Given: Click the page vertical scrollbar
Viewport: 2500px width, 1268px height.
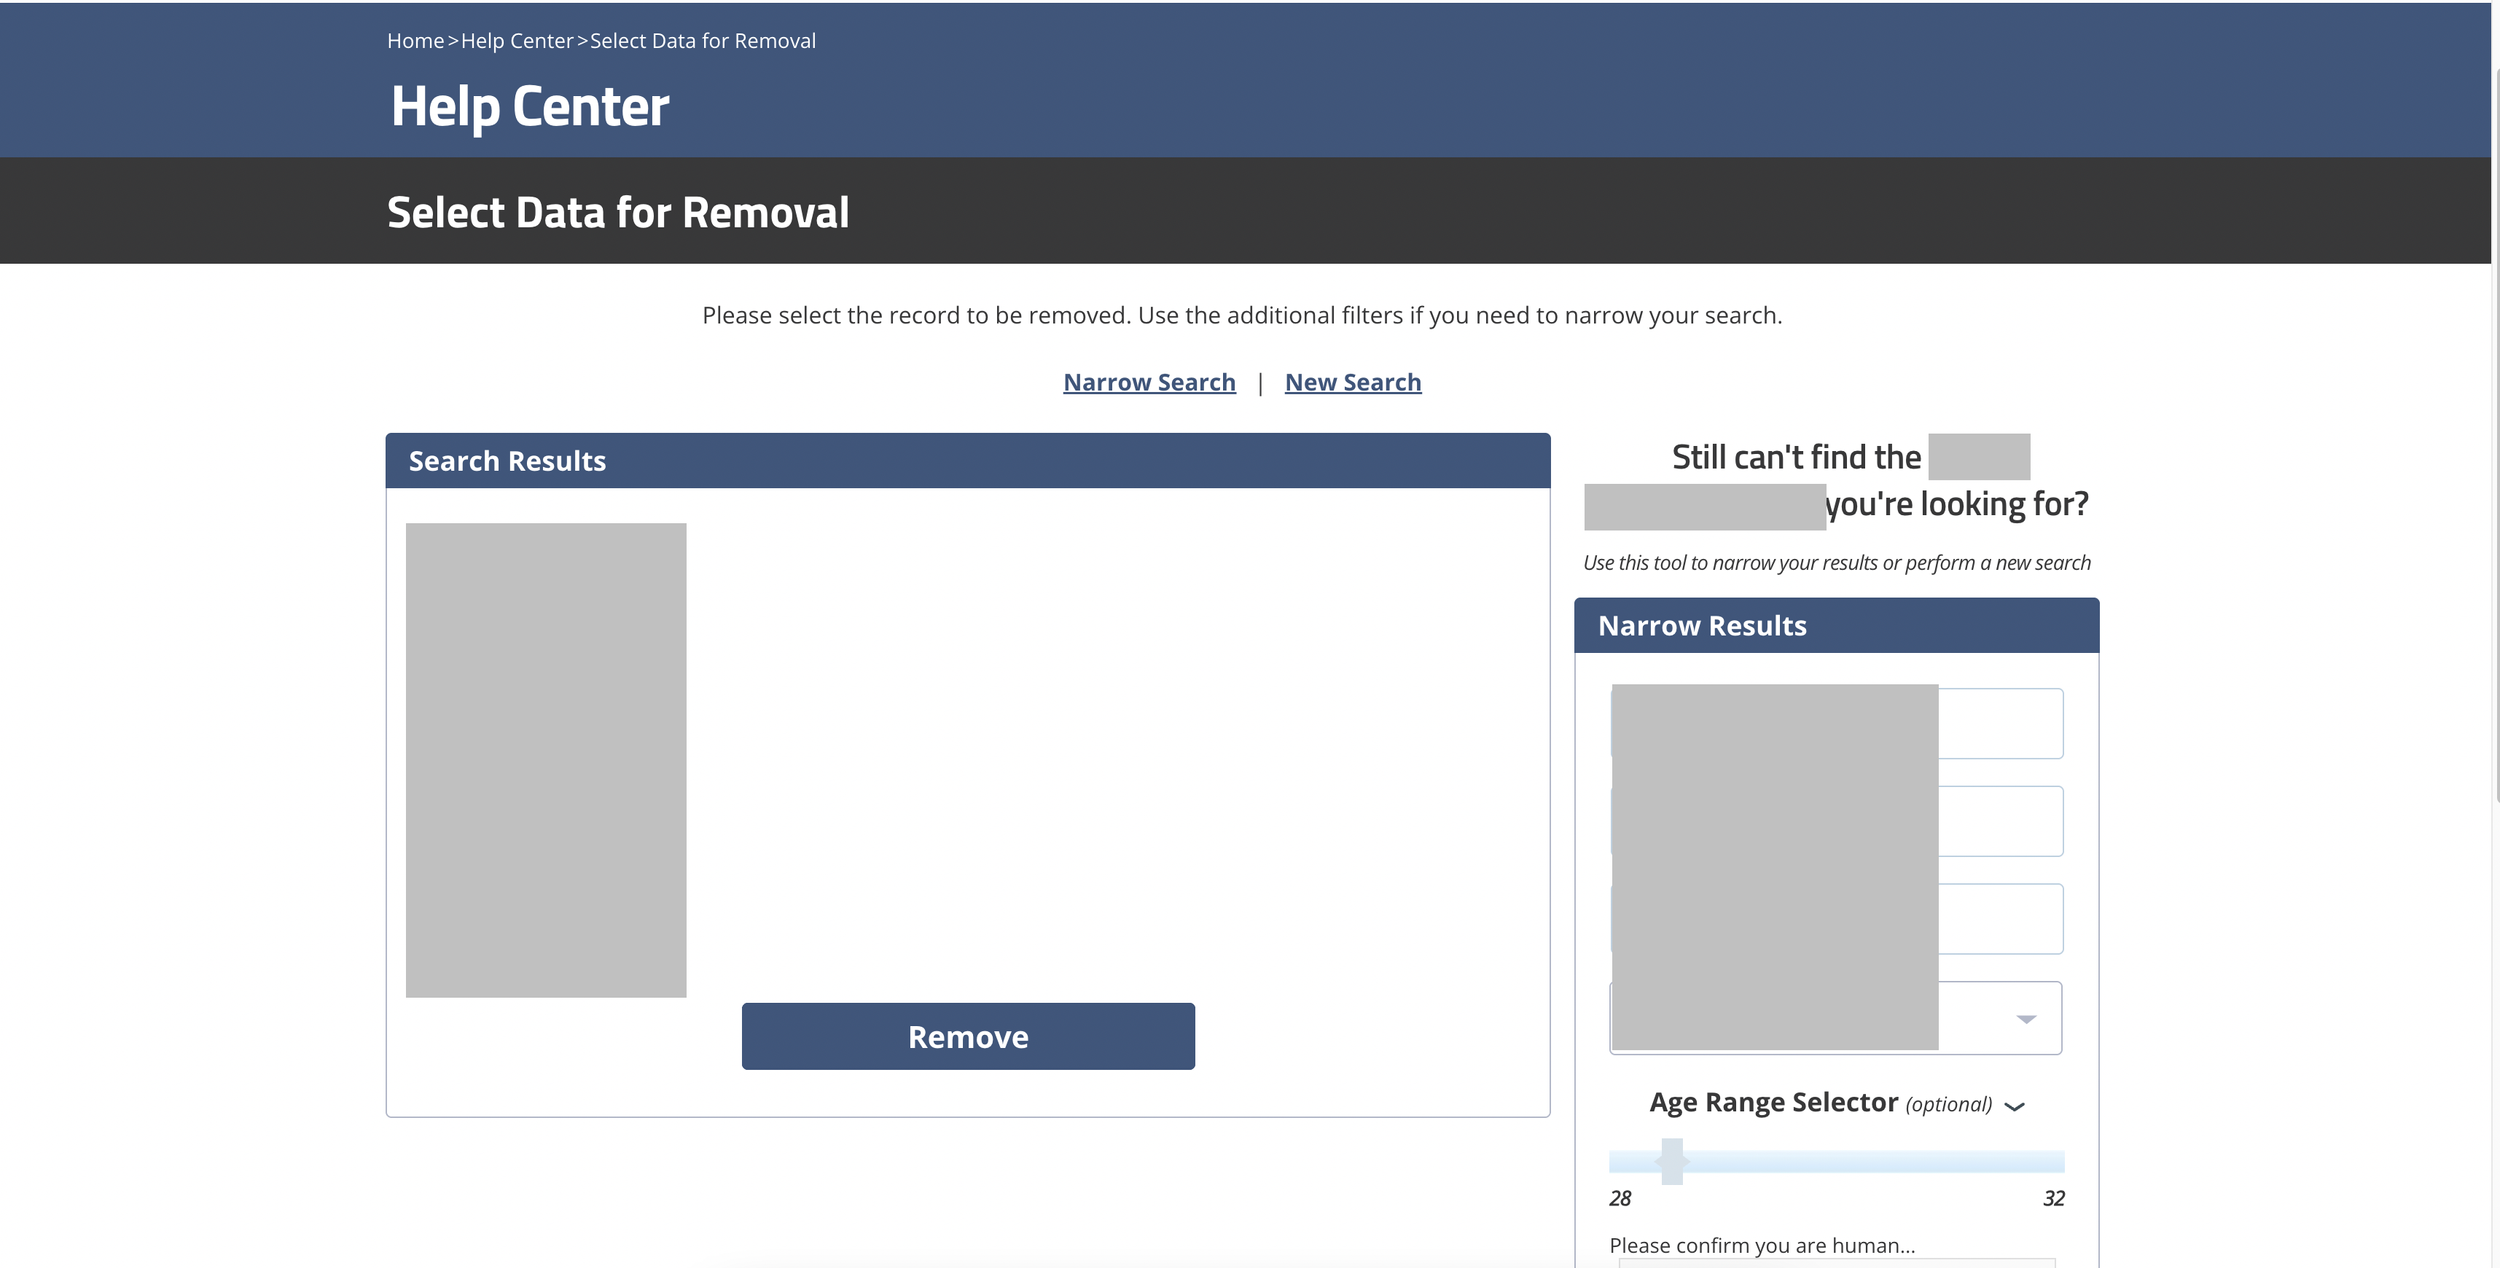Looking at the screenshot, I should [x=2495, y=430].
